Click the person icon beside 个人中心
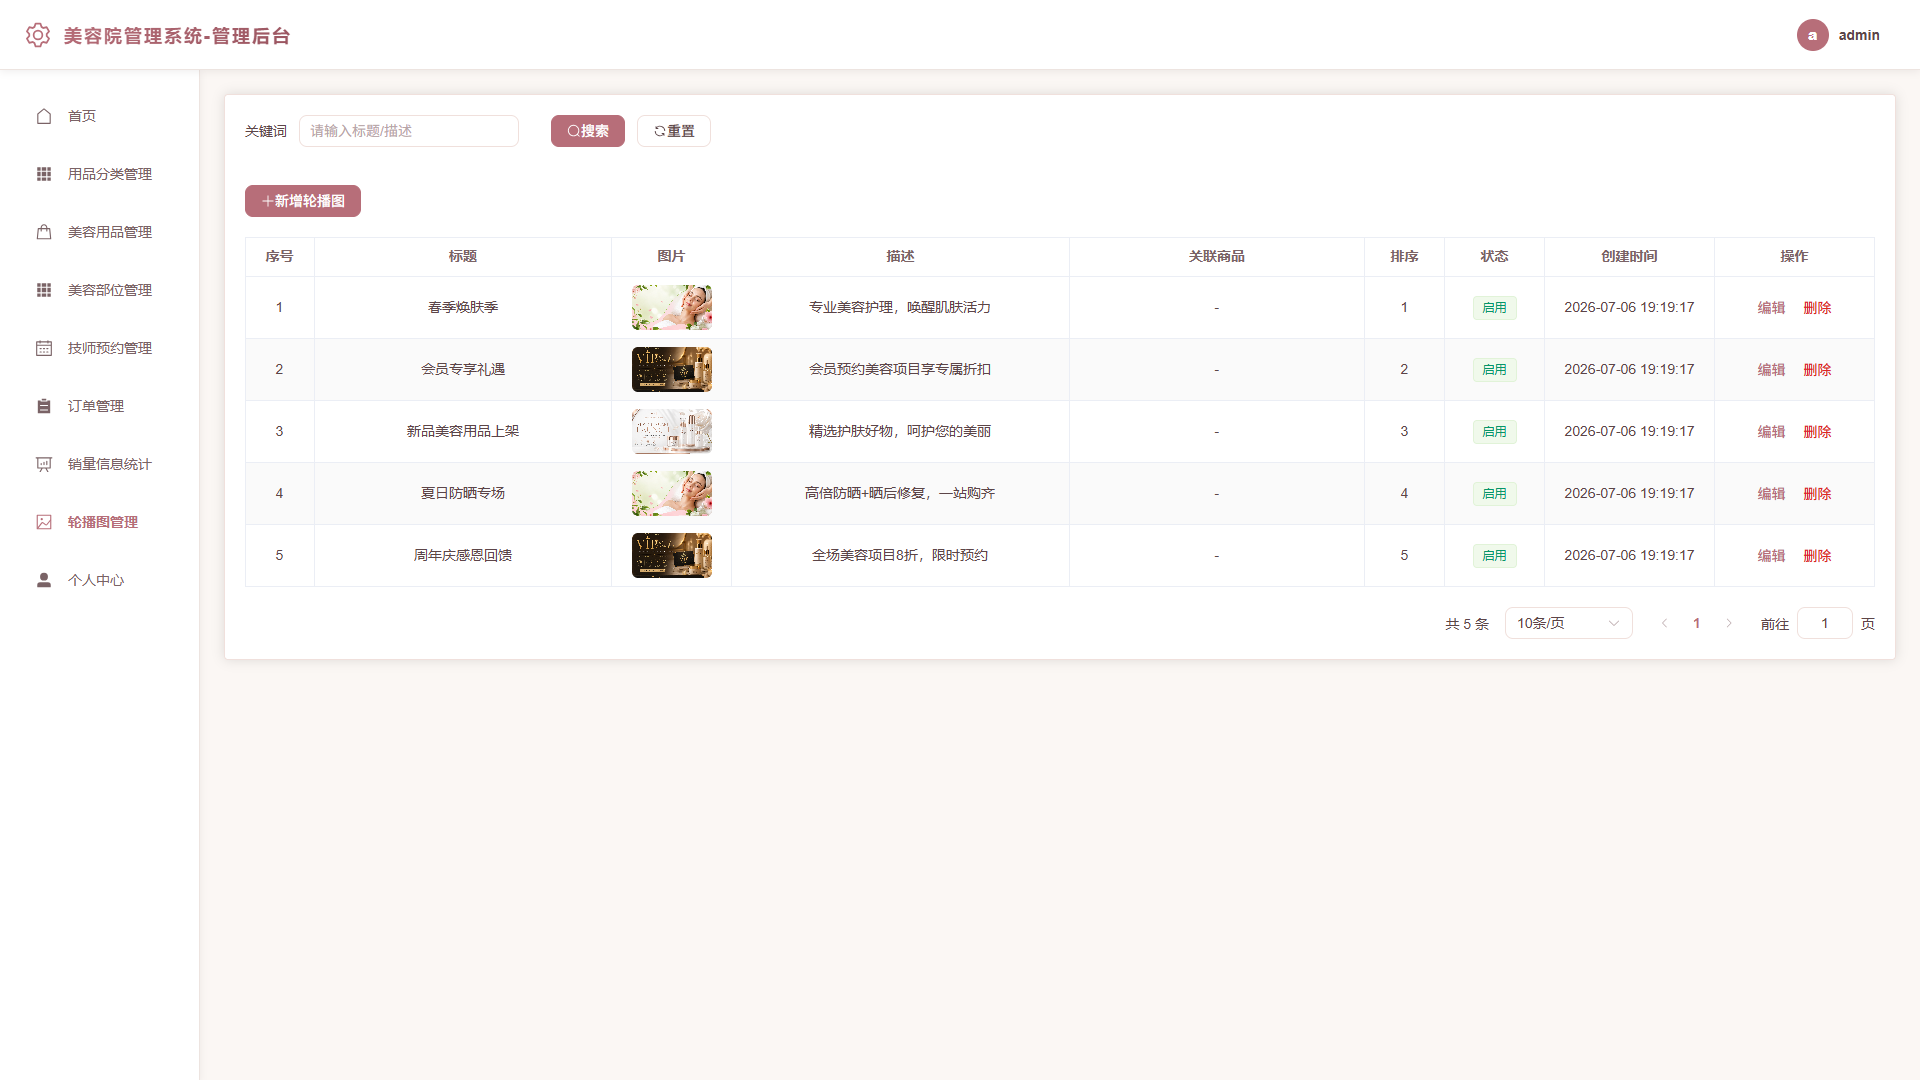The width and height of the screenshot is (1920, 1080). point(44,580)
